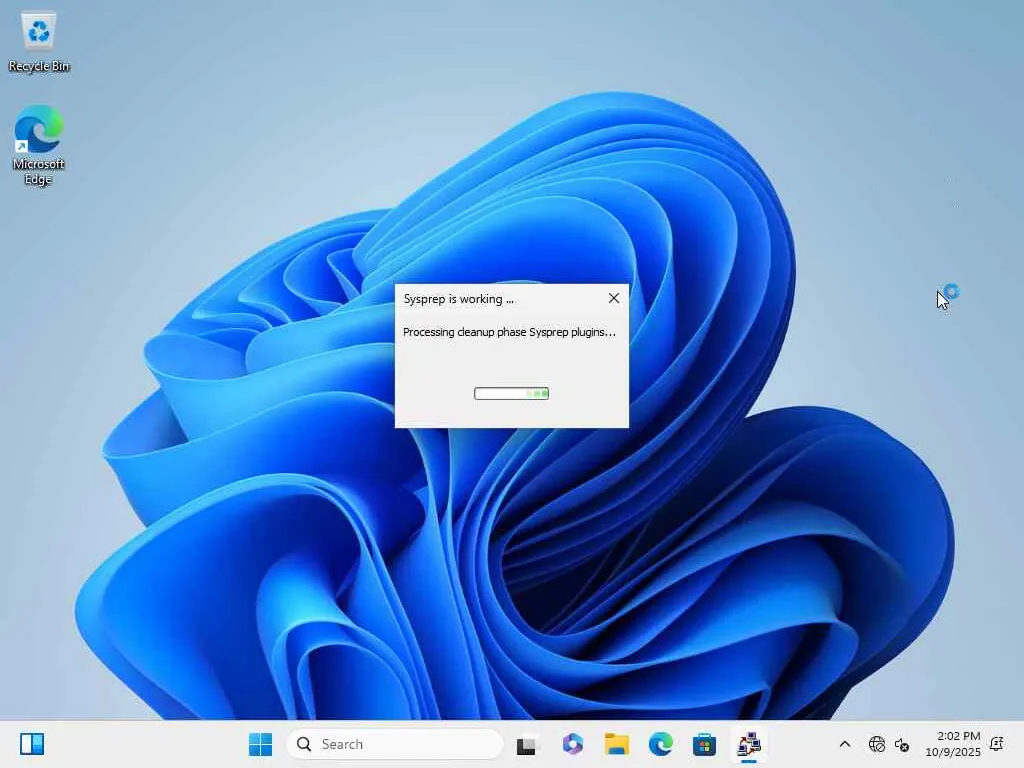Screen dimensions: 1024x768
Task: Open the notifications bell icon
Action: pos(997,744)
